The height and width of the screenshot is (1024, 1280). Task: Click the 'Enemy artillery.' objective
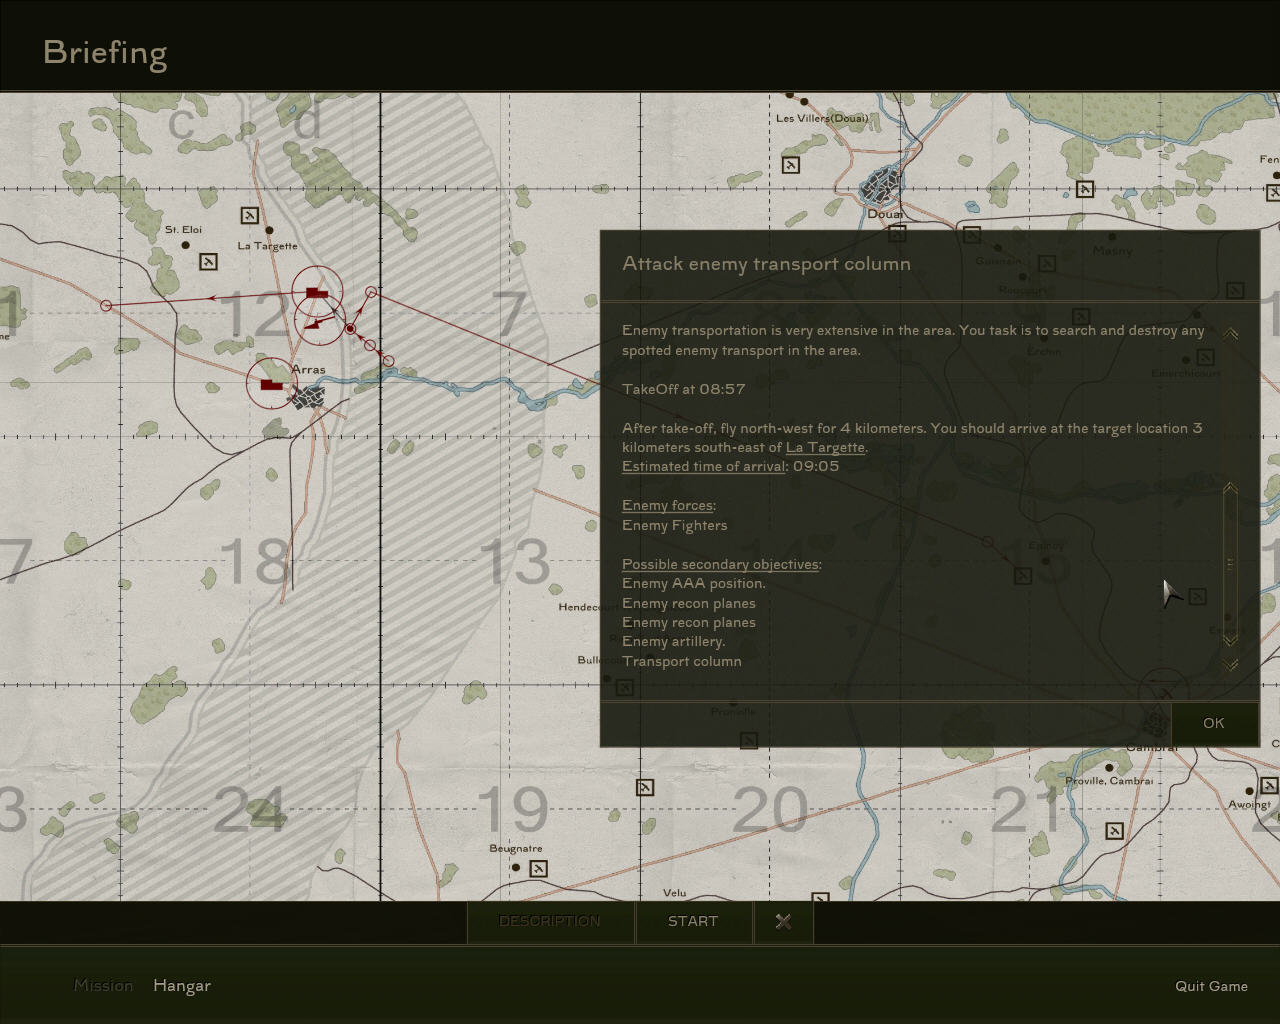(x=673, y=642)
